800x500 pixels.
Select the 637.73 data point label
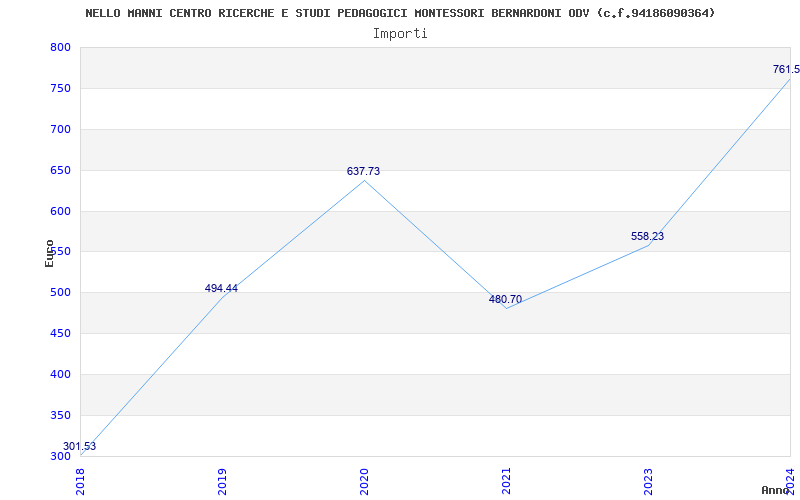click(363, 171)
